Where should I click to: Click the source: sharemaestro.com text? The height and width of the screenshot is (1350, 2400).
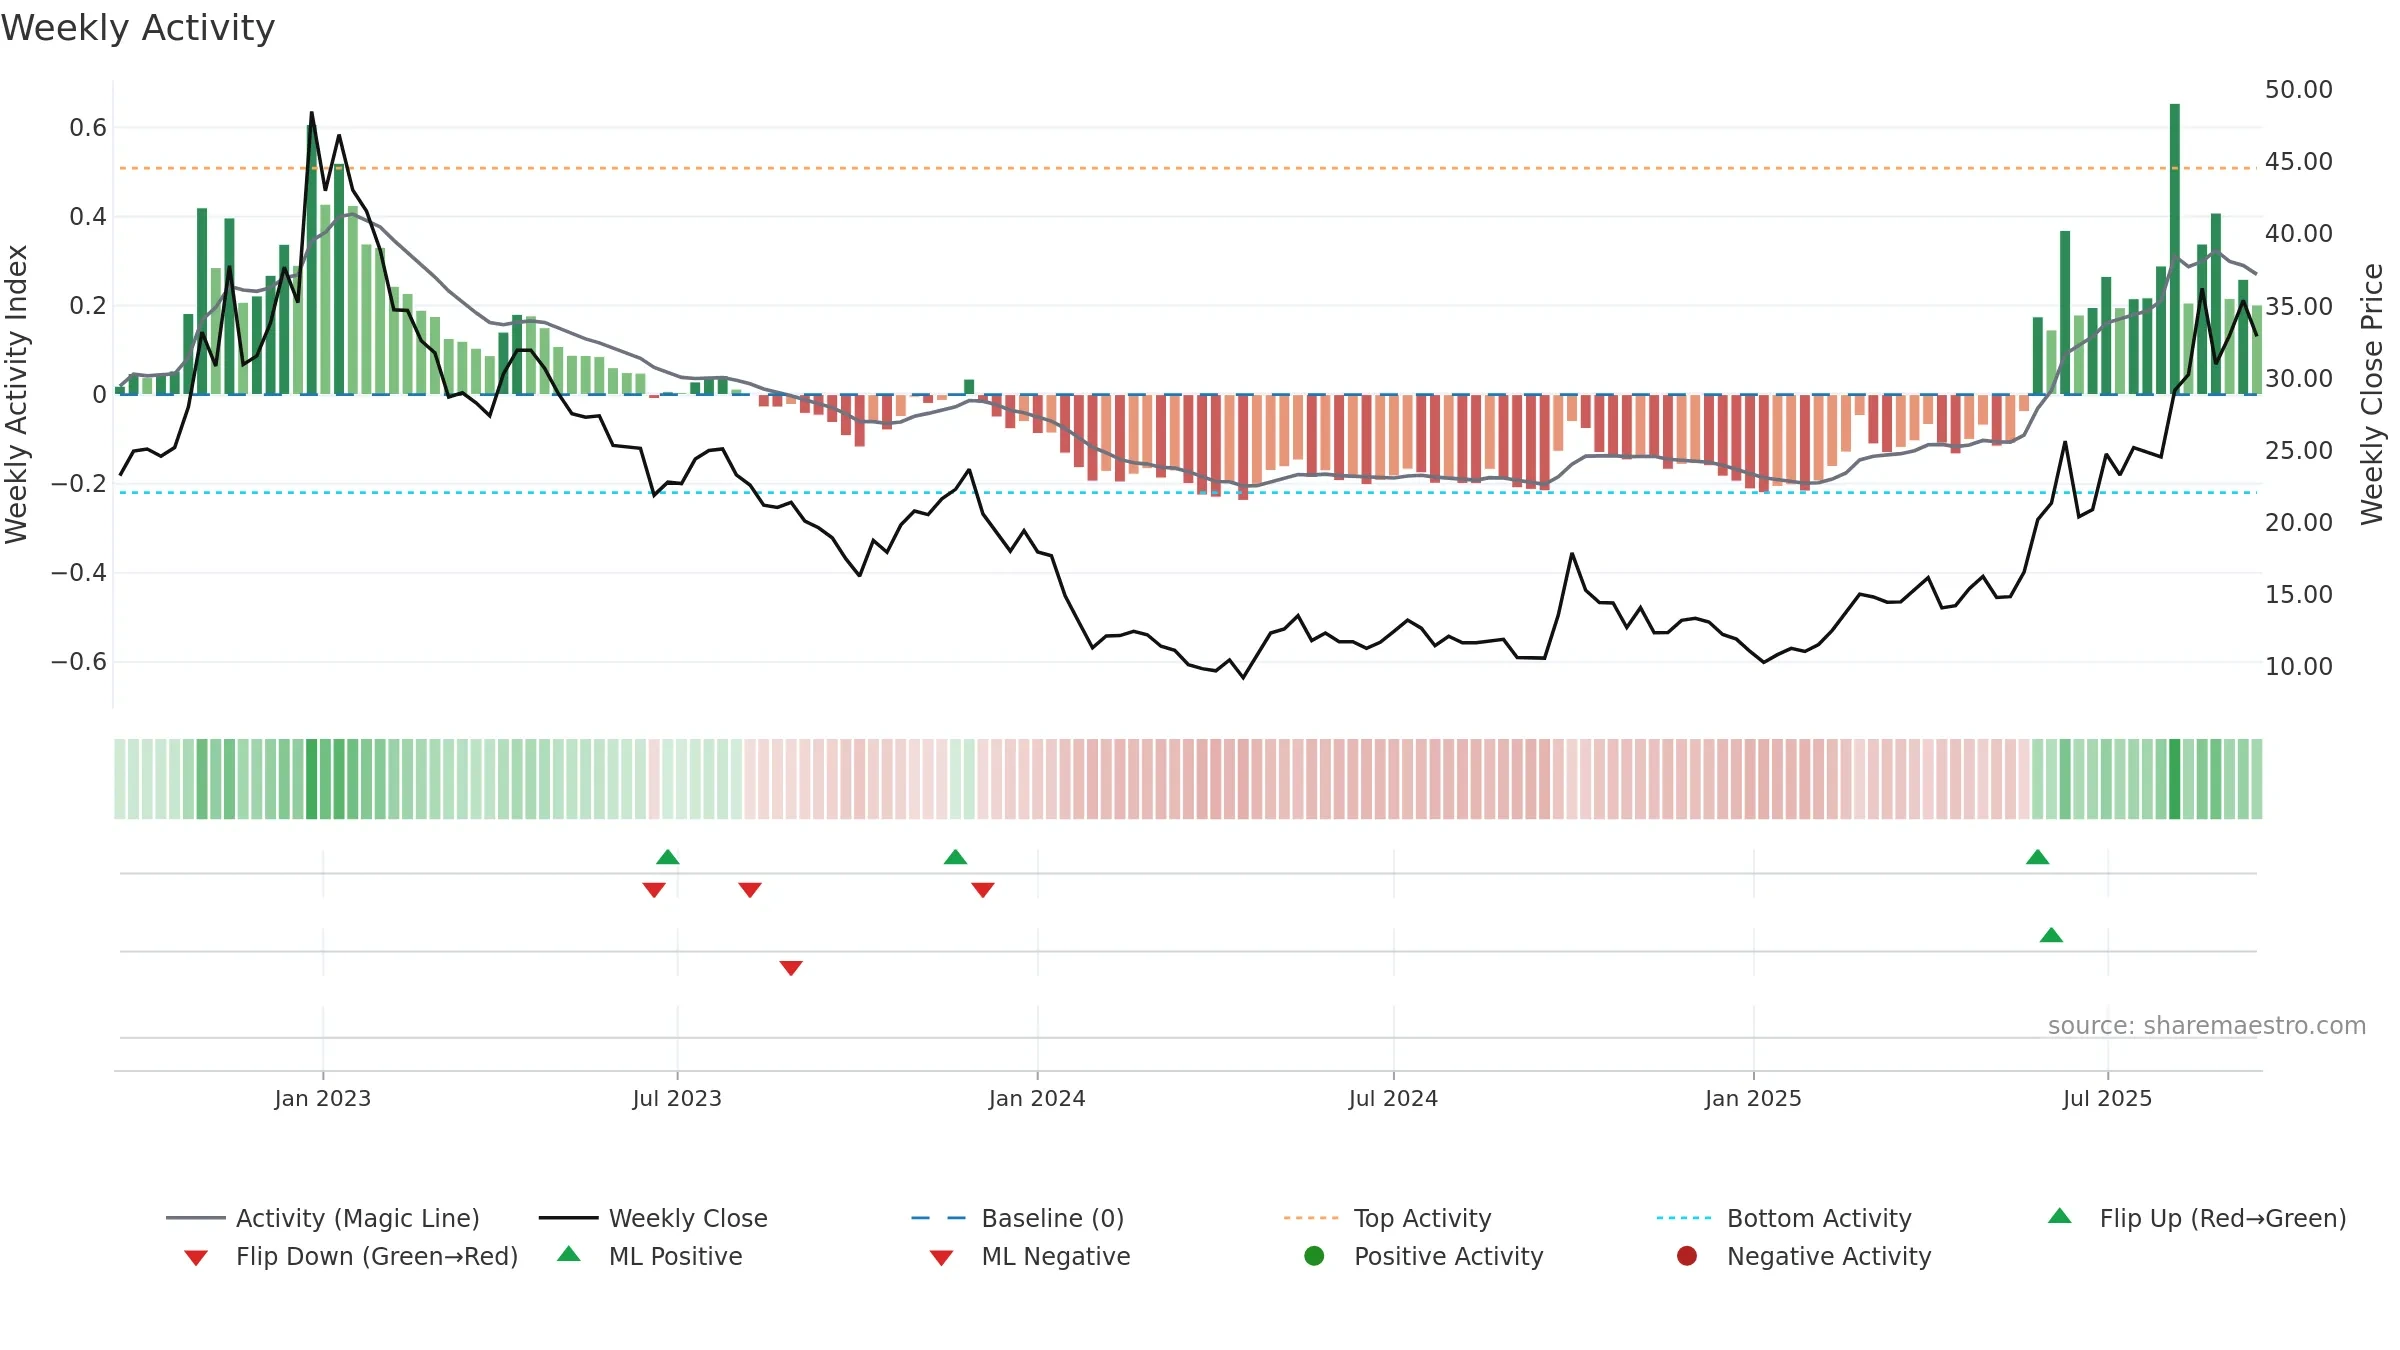coord(2207,1025)
